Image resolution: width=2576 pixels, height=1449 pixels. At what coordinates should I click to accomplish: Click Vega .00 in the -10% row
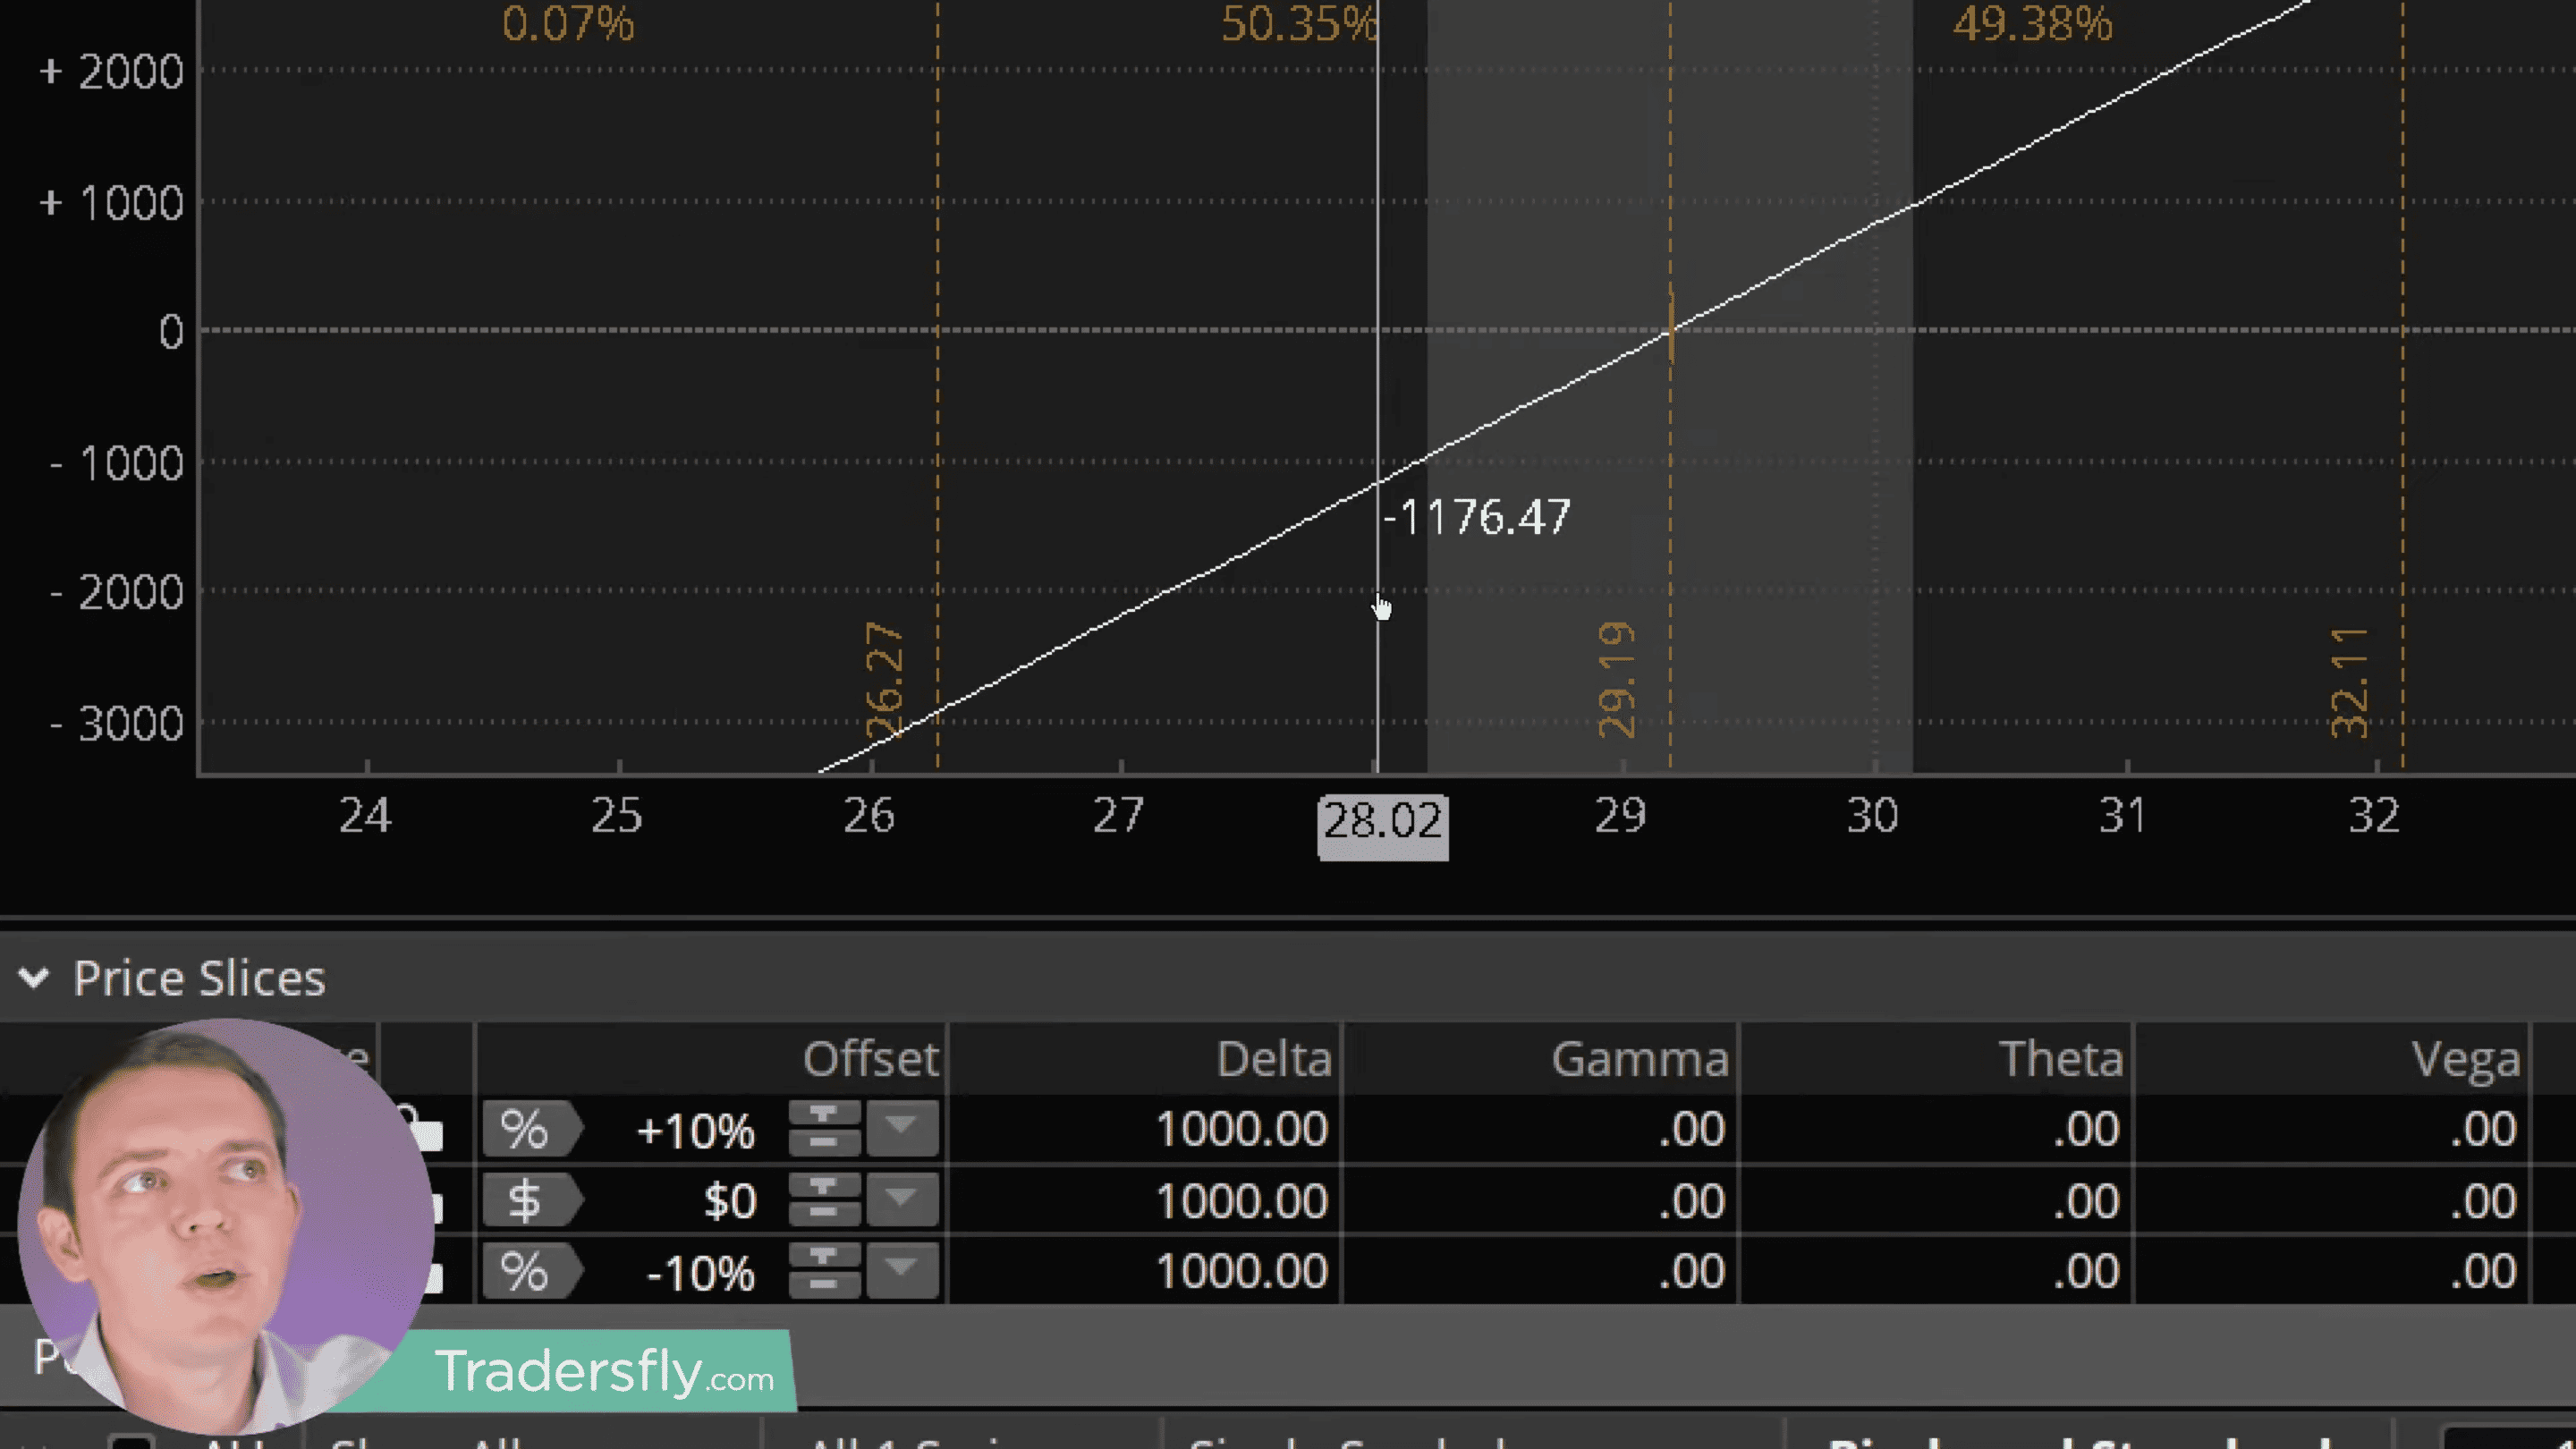(x=2483, y=1272)
